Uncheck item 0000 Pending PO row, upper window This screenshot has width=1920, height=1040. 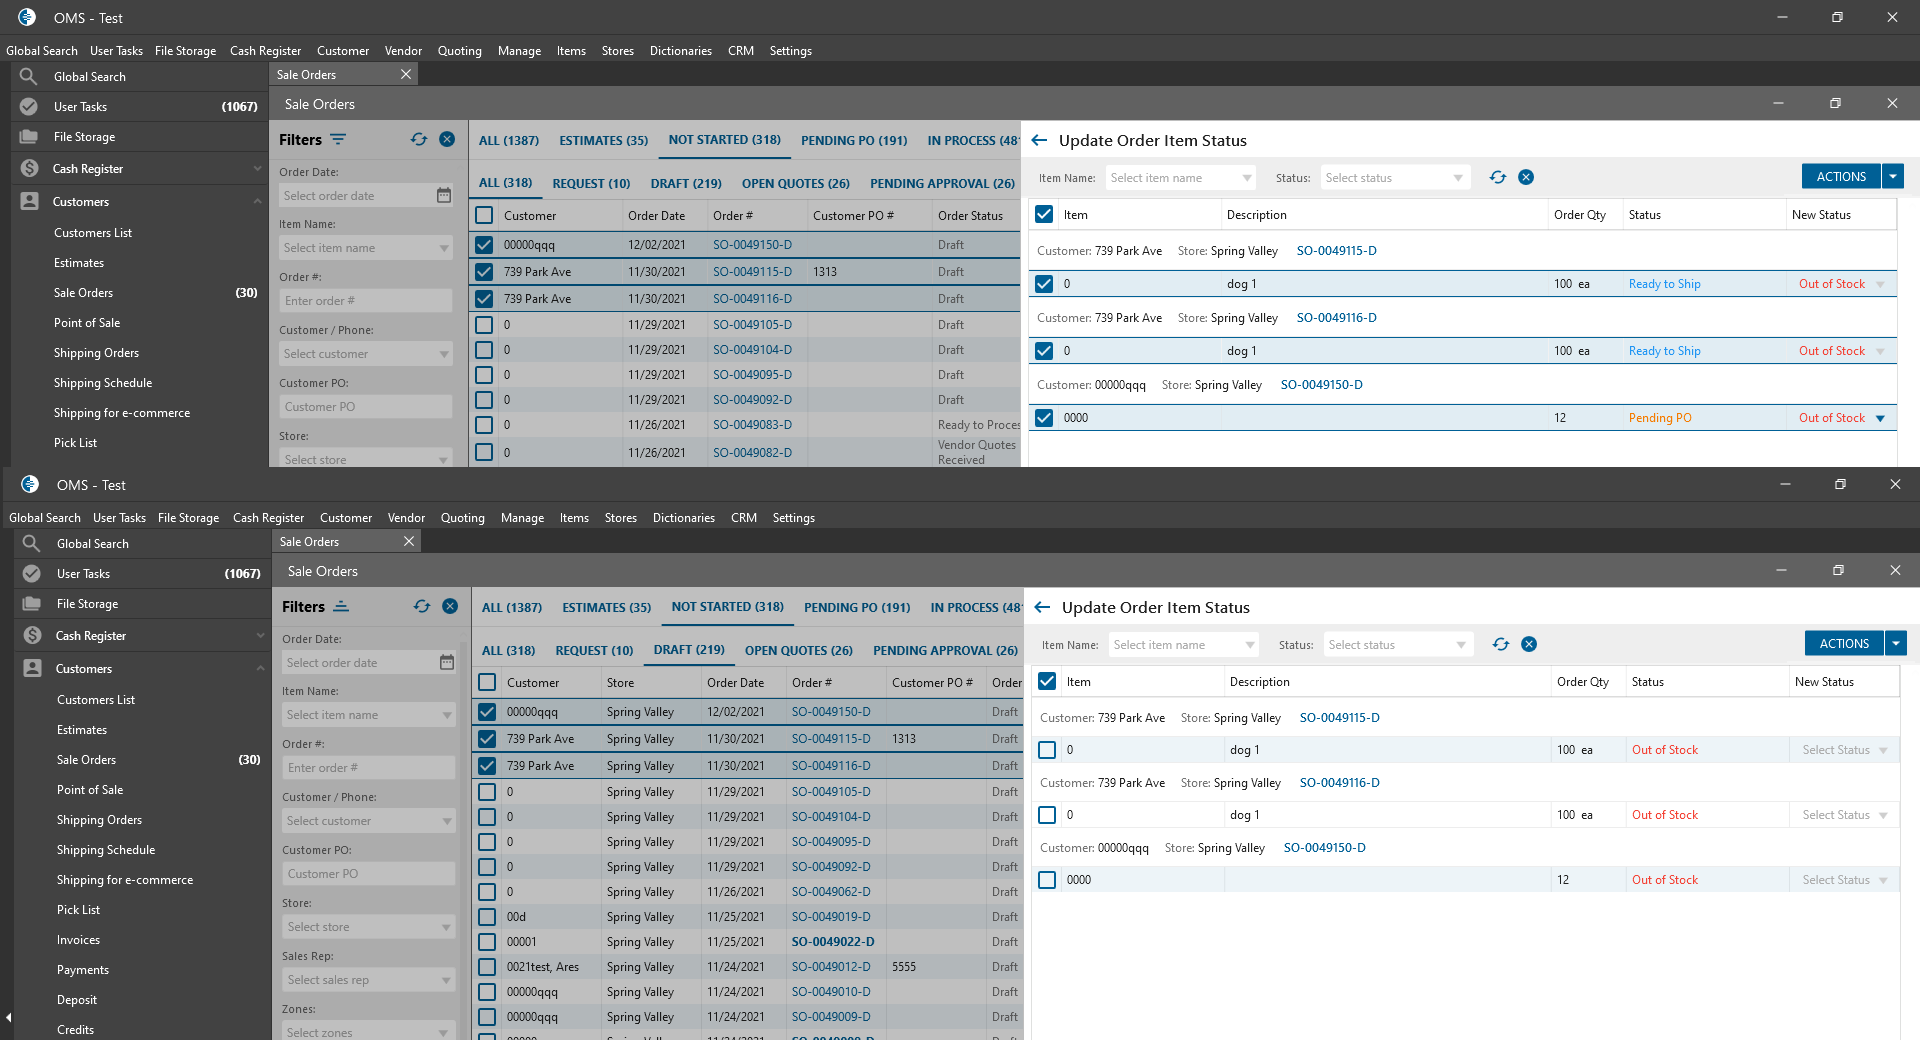point(1044,418)
